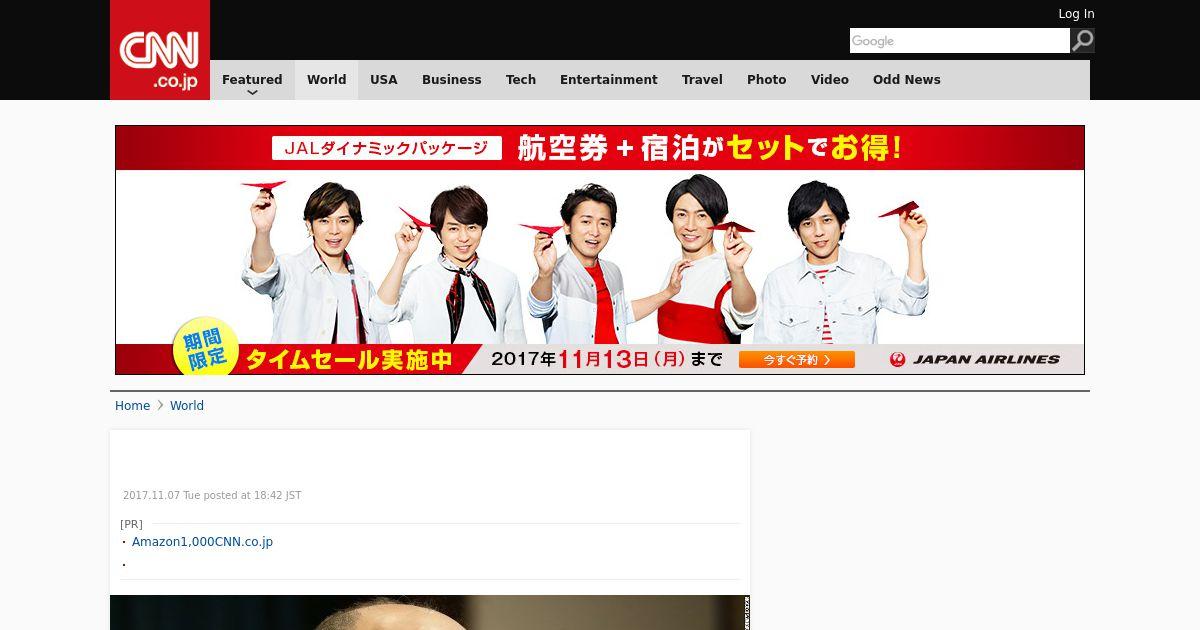Open the World nav tab
The width and height of the screenshot is (1200, 630).
pos(326,80)
